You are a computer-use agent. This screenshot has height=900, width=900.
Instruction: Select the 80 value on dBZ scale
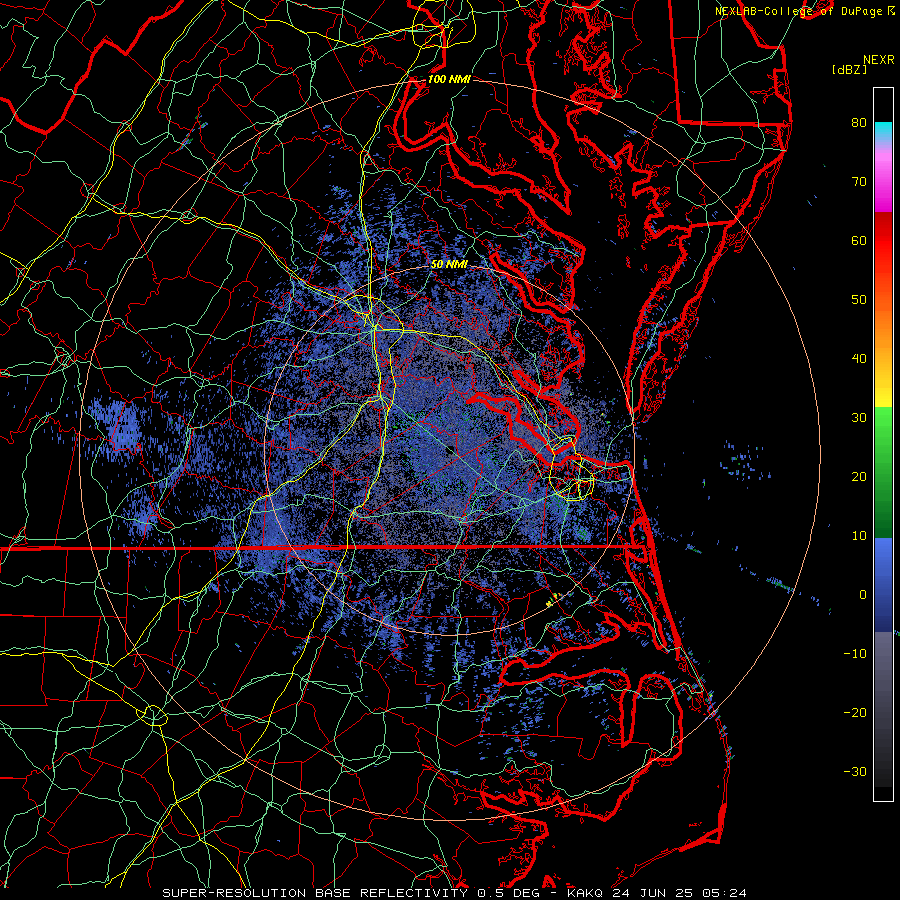pyautogui.click(x=859, y=122)
